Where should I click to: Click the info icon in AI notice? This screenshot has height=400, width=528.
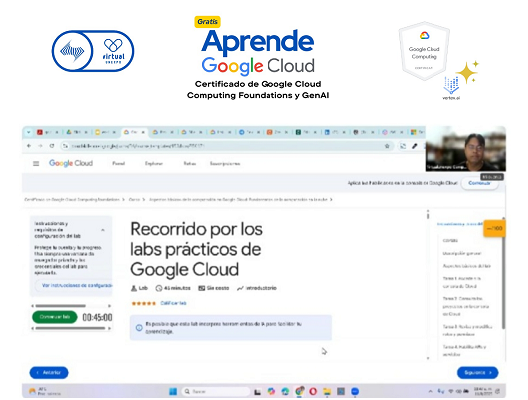pyautogui.click(x=139, y=328)
